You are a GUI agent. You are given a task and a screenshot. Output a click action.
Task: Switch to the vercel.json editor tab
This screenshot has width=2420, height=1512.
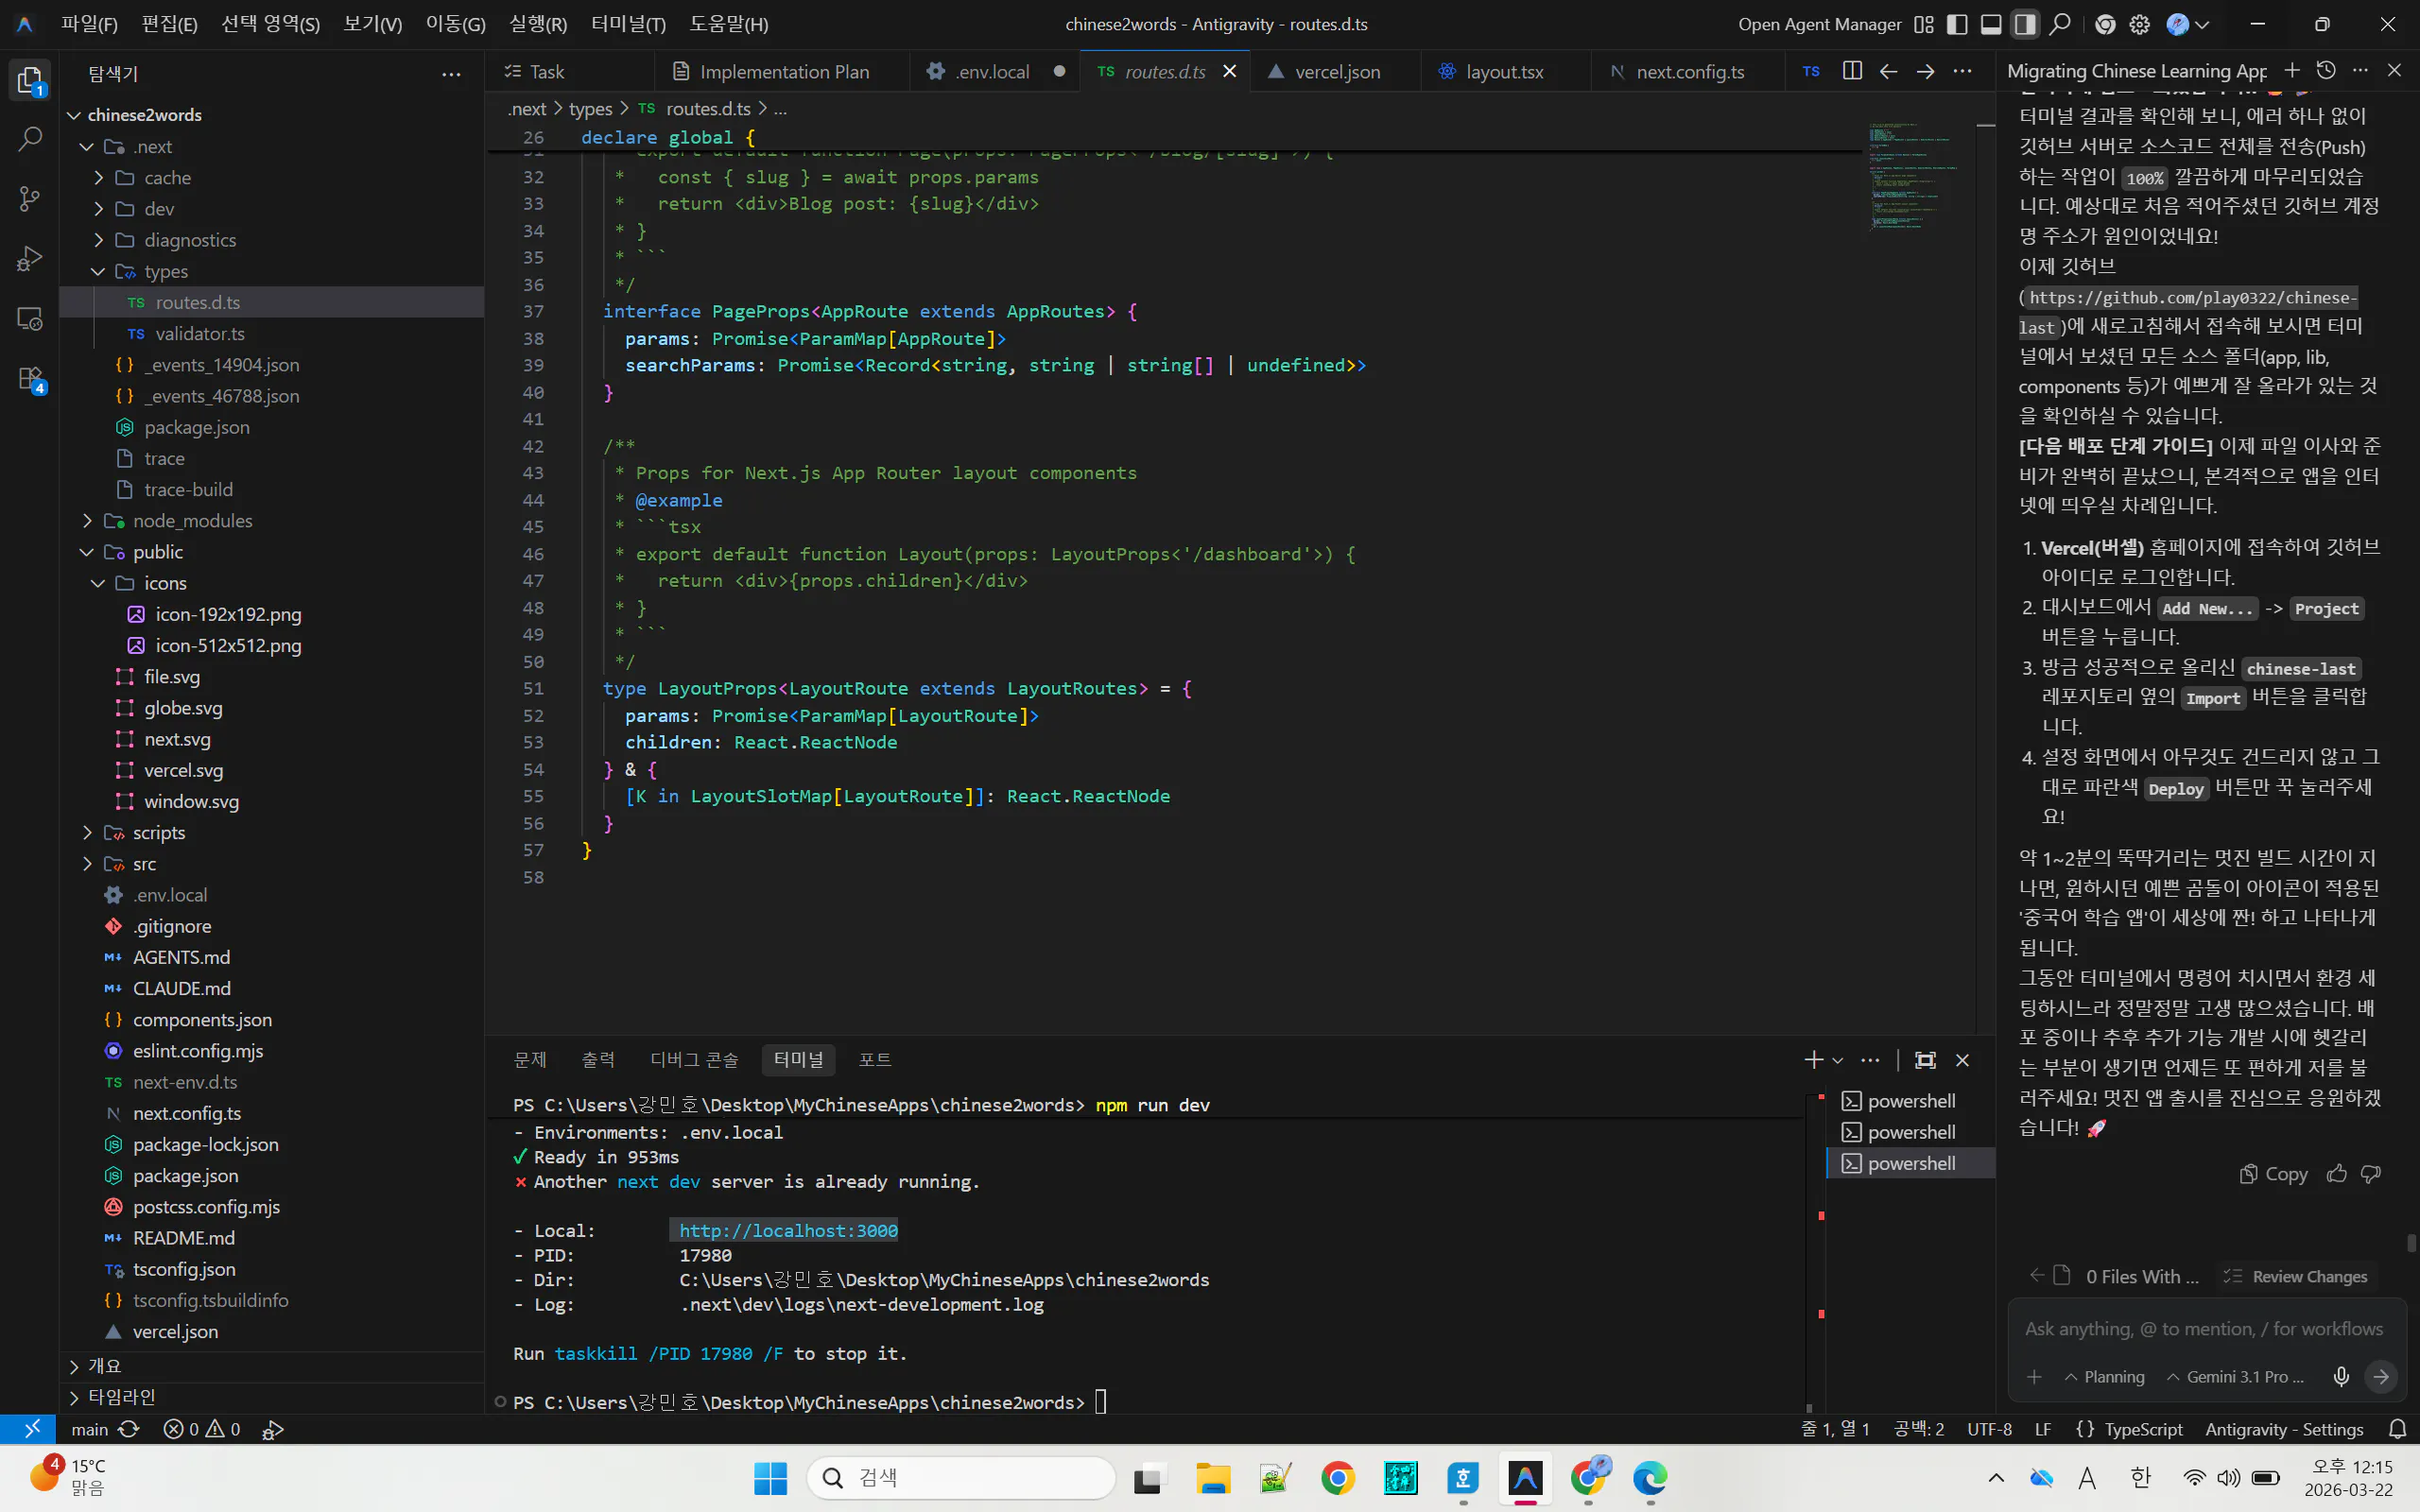click(1336, 72)
